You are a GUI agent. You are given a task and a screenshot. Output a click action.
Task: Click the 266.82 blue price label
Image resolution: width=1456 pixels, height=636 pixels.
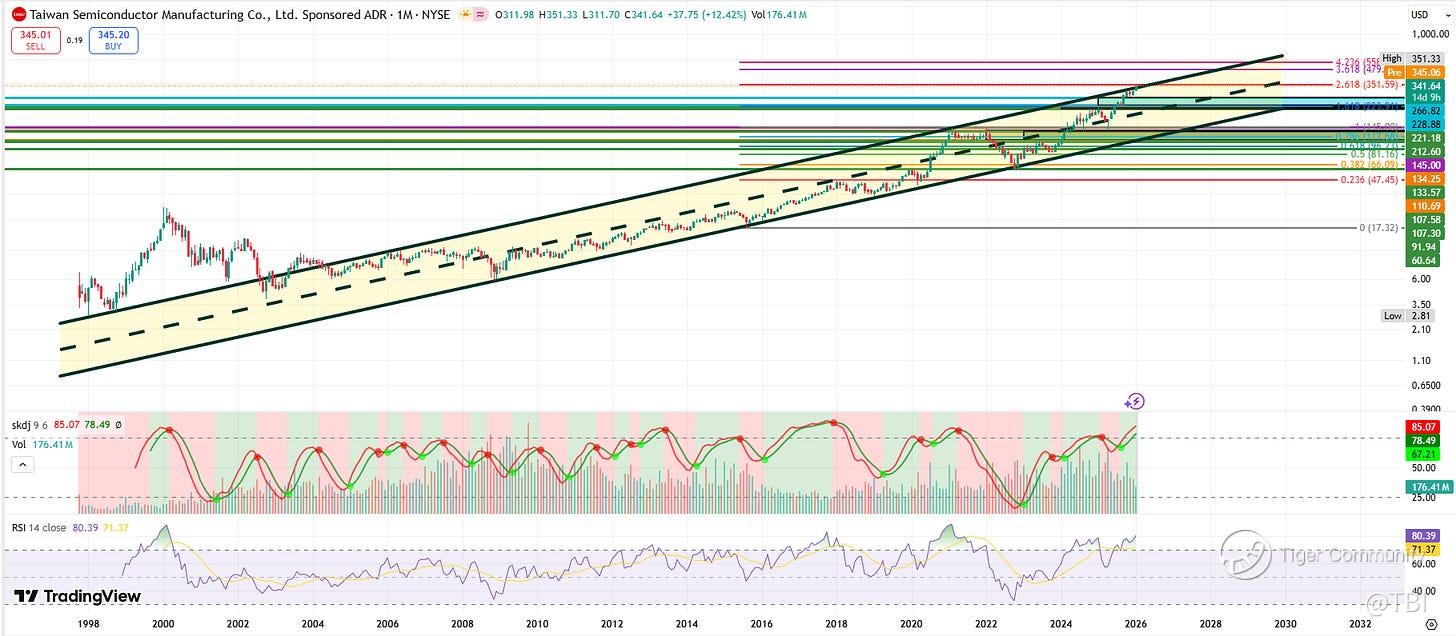[1424, 111]
